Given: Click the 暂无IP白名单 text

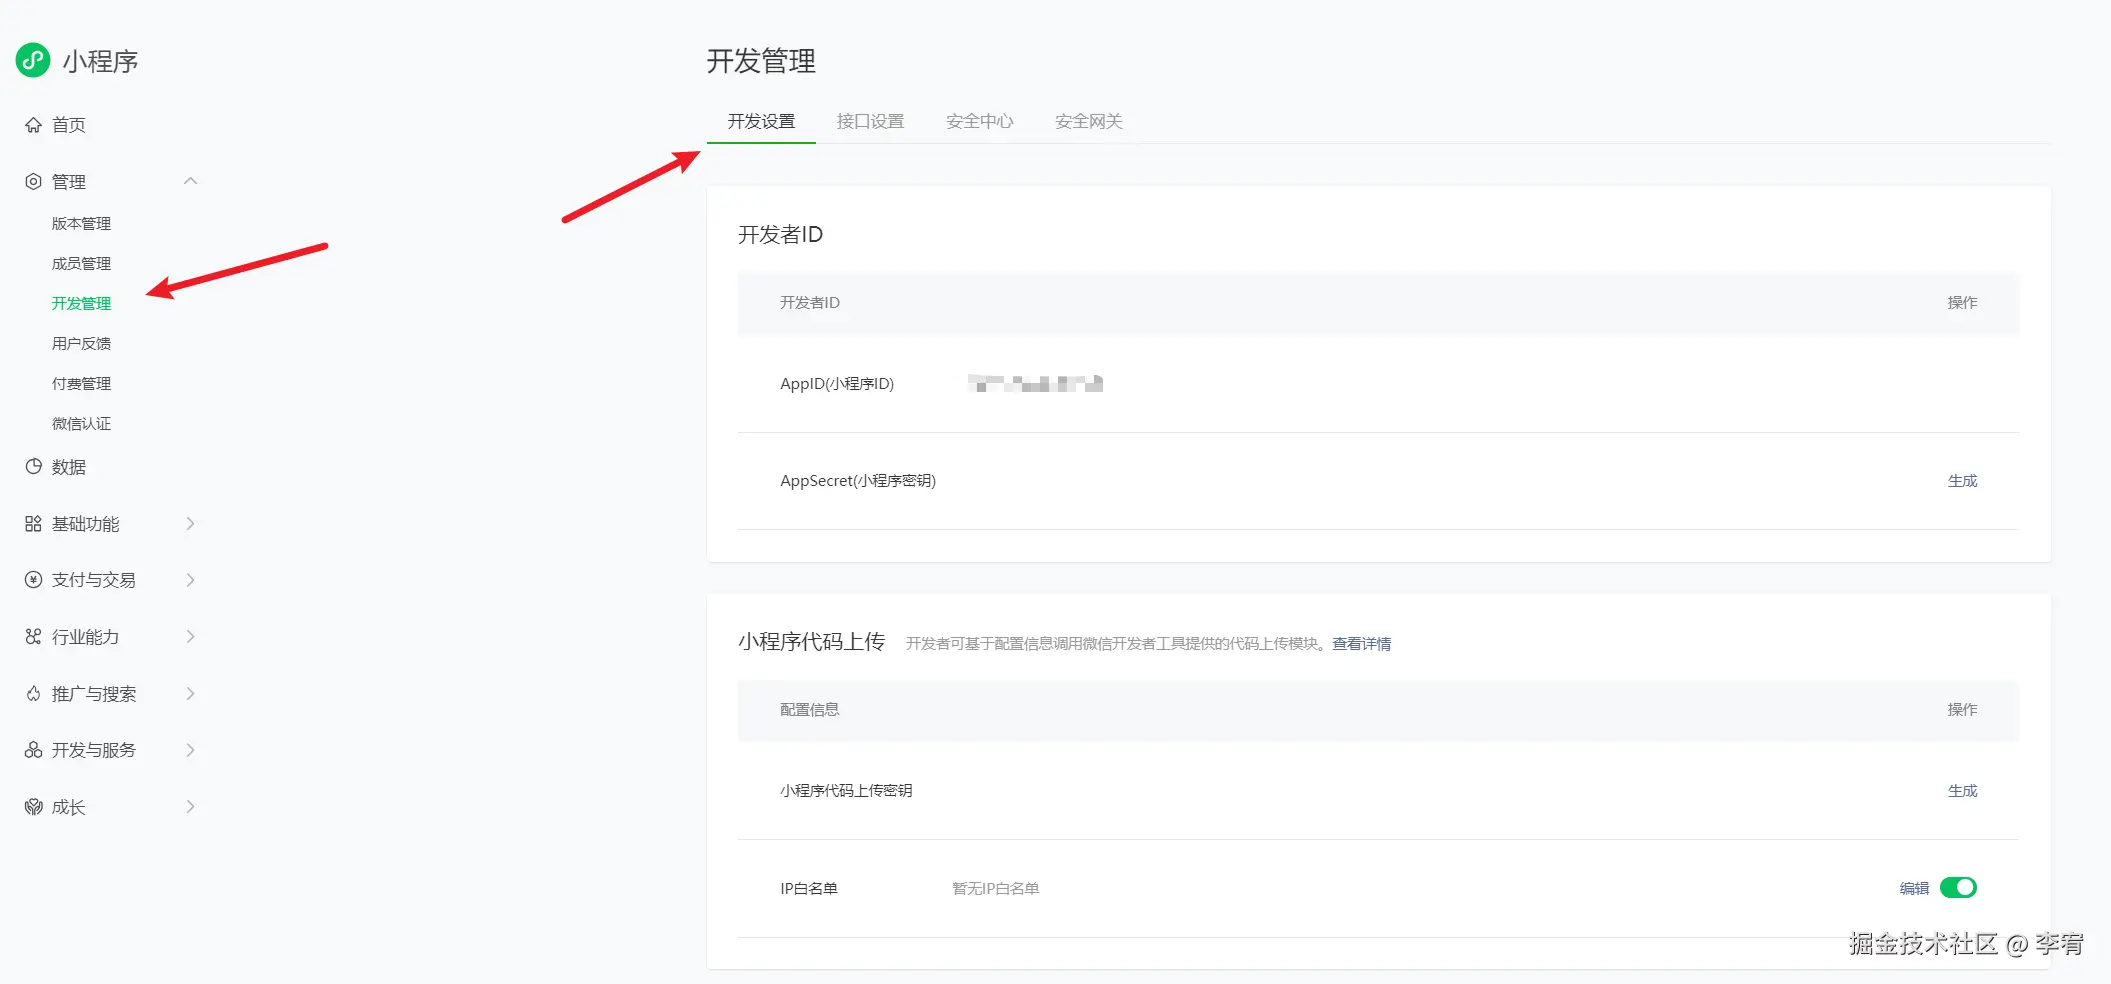Looking at the screenshot, I should point(995,888).
